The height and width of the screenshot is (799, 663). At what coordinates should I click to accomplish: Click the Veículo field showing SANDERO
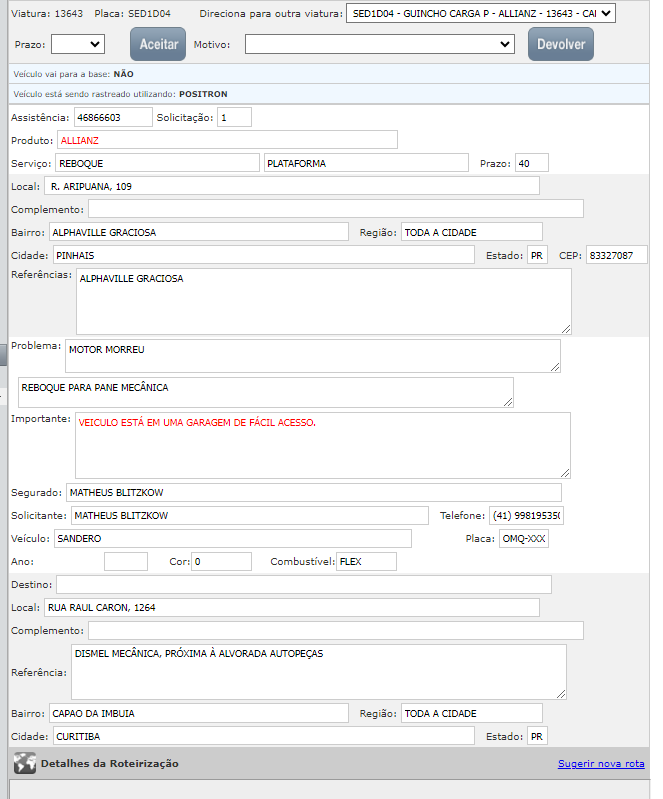tap(232, 539)
